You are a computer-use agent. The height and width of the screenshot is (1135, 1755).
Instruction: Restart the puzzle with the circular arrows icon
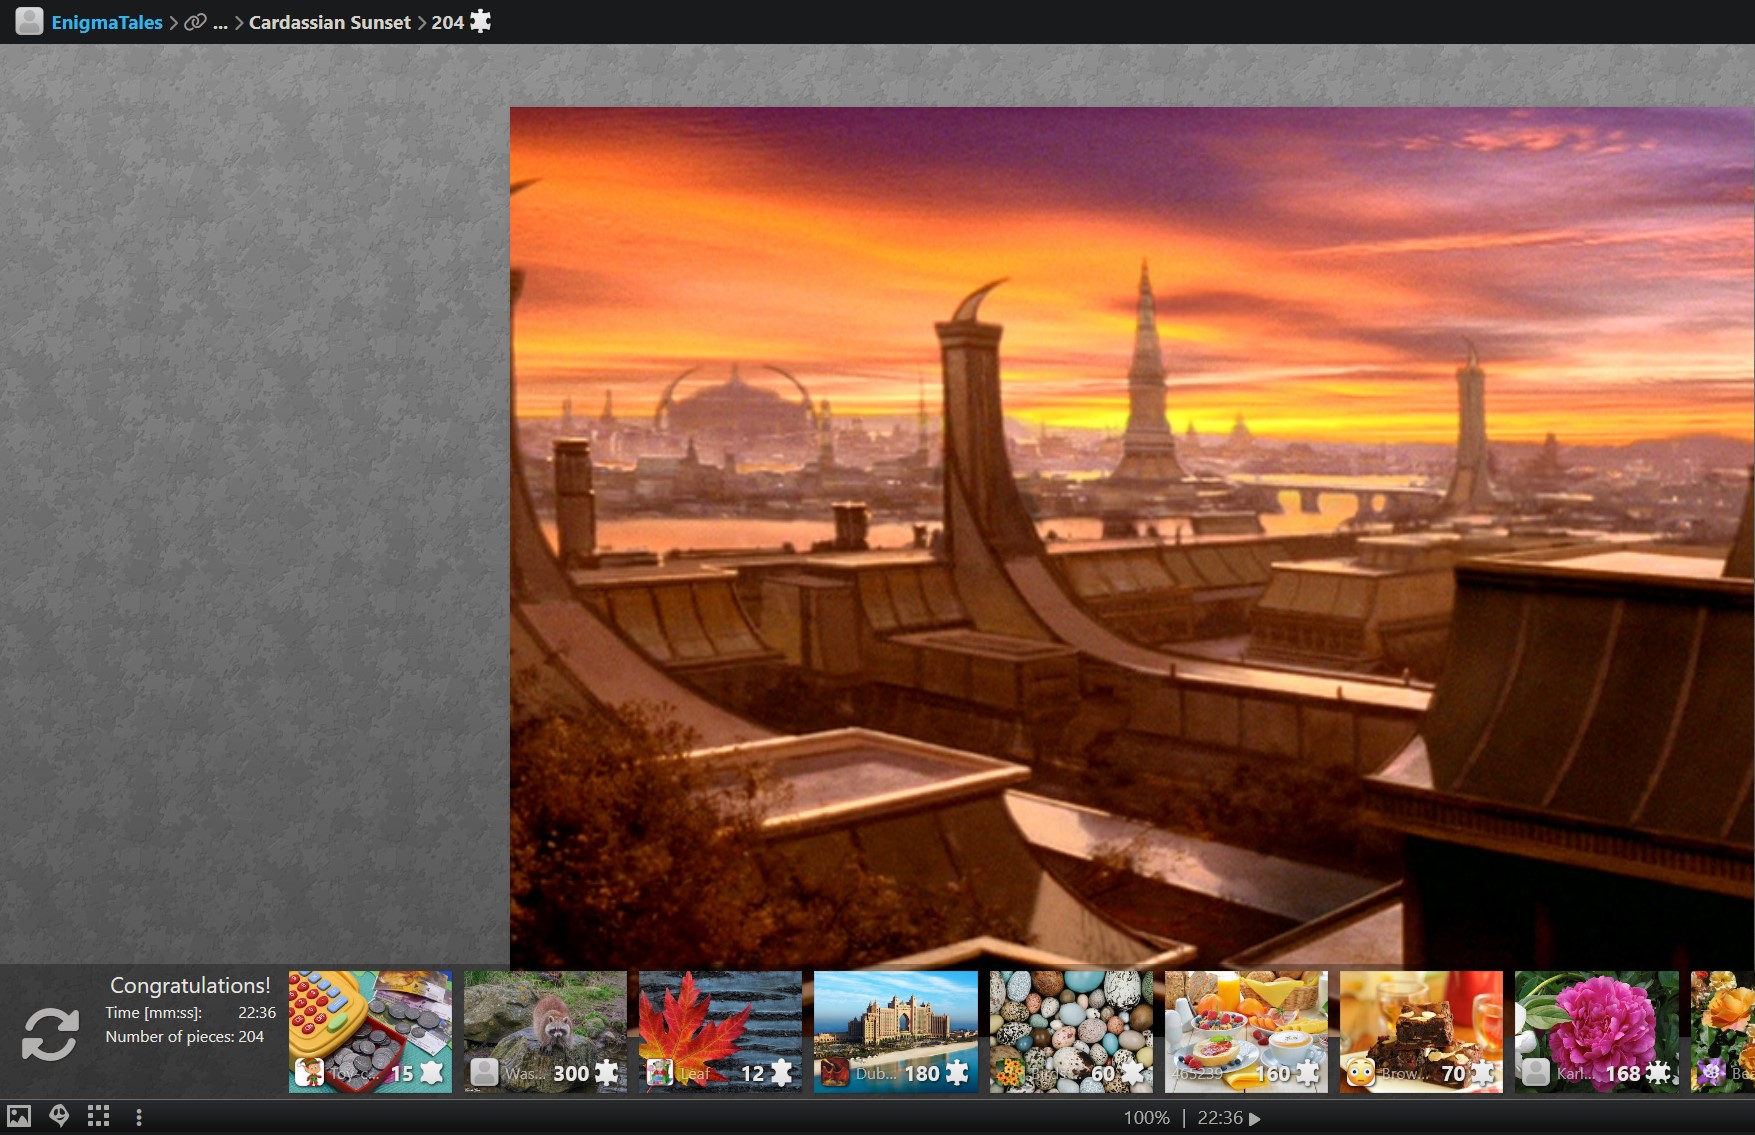click(50, 1034)
